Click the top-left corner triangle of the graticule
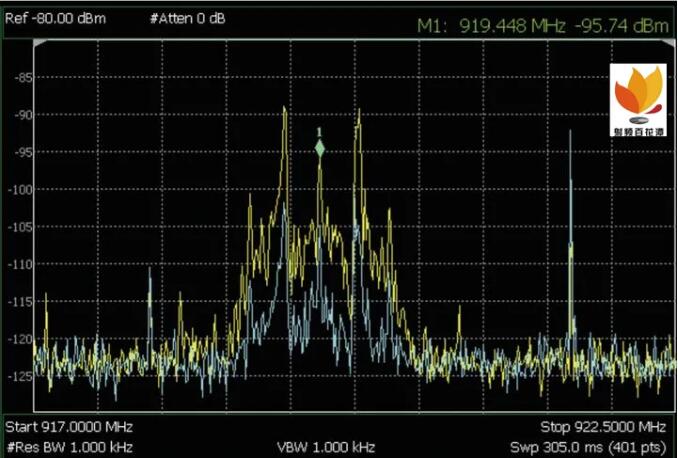Screen dimensions: 678x458 coord(40,46)
